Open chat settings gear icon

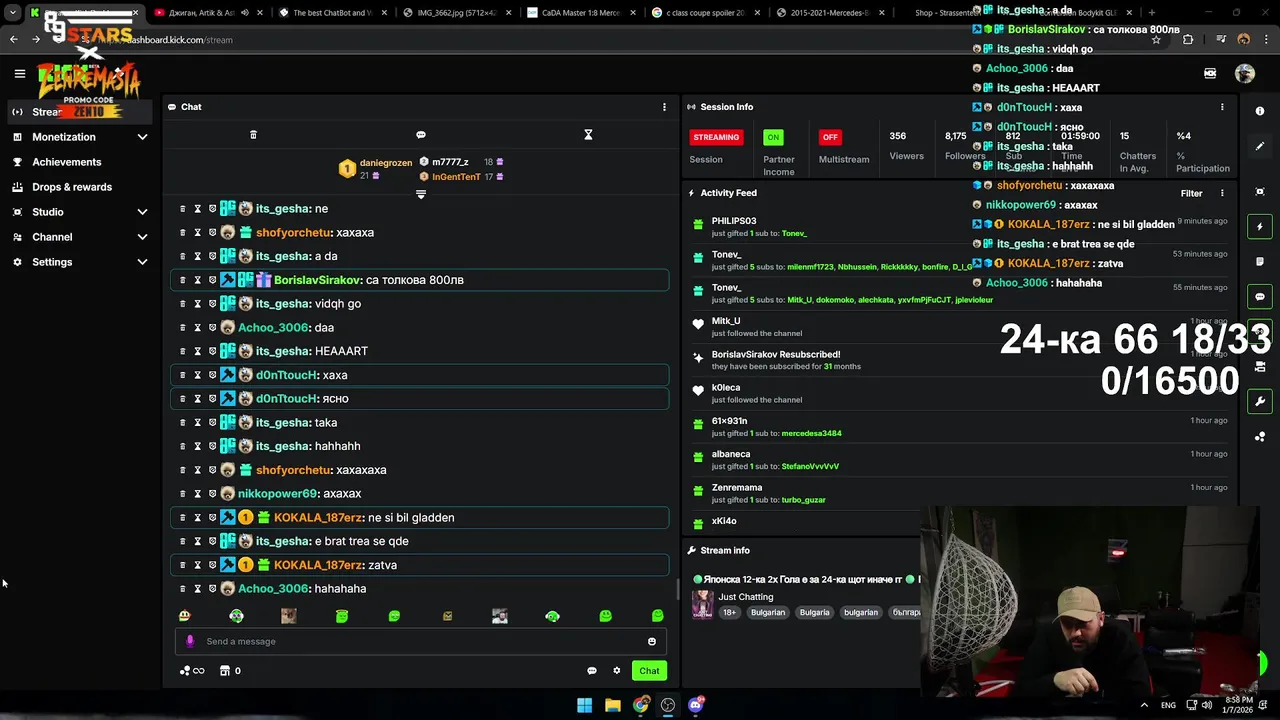[617, 671]
